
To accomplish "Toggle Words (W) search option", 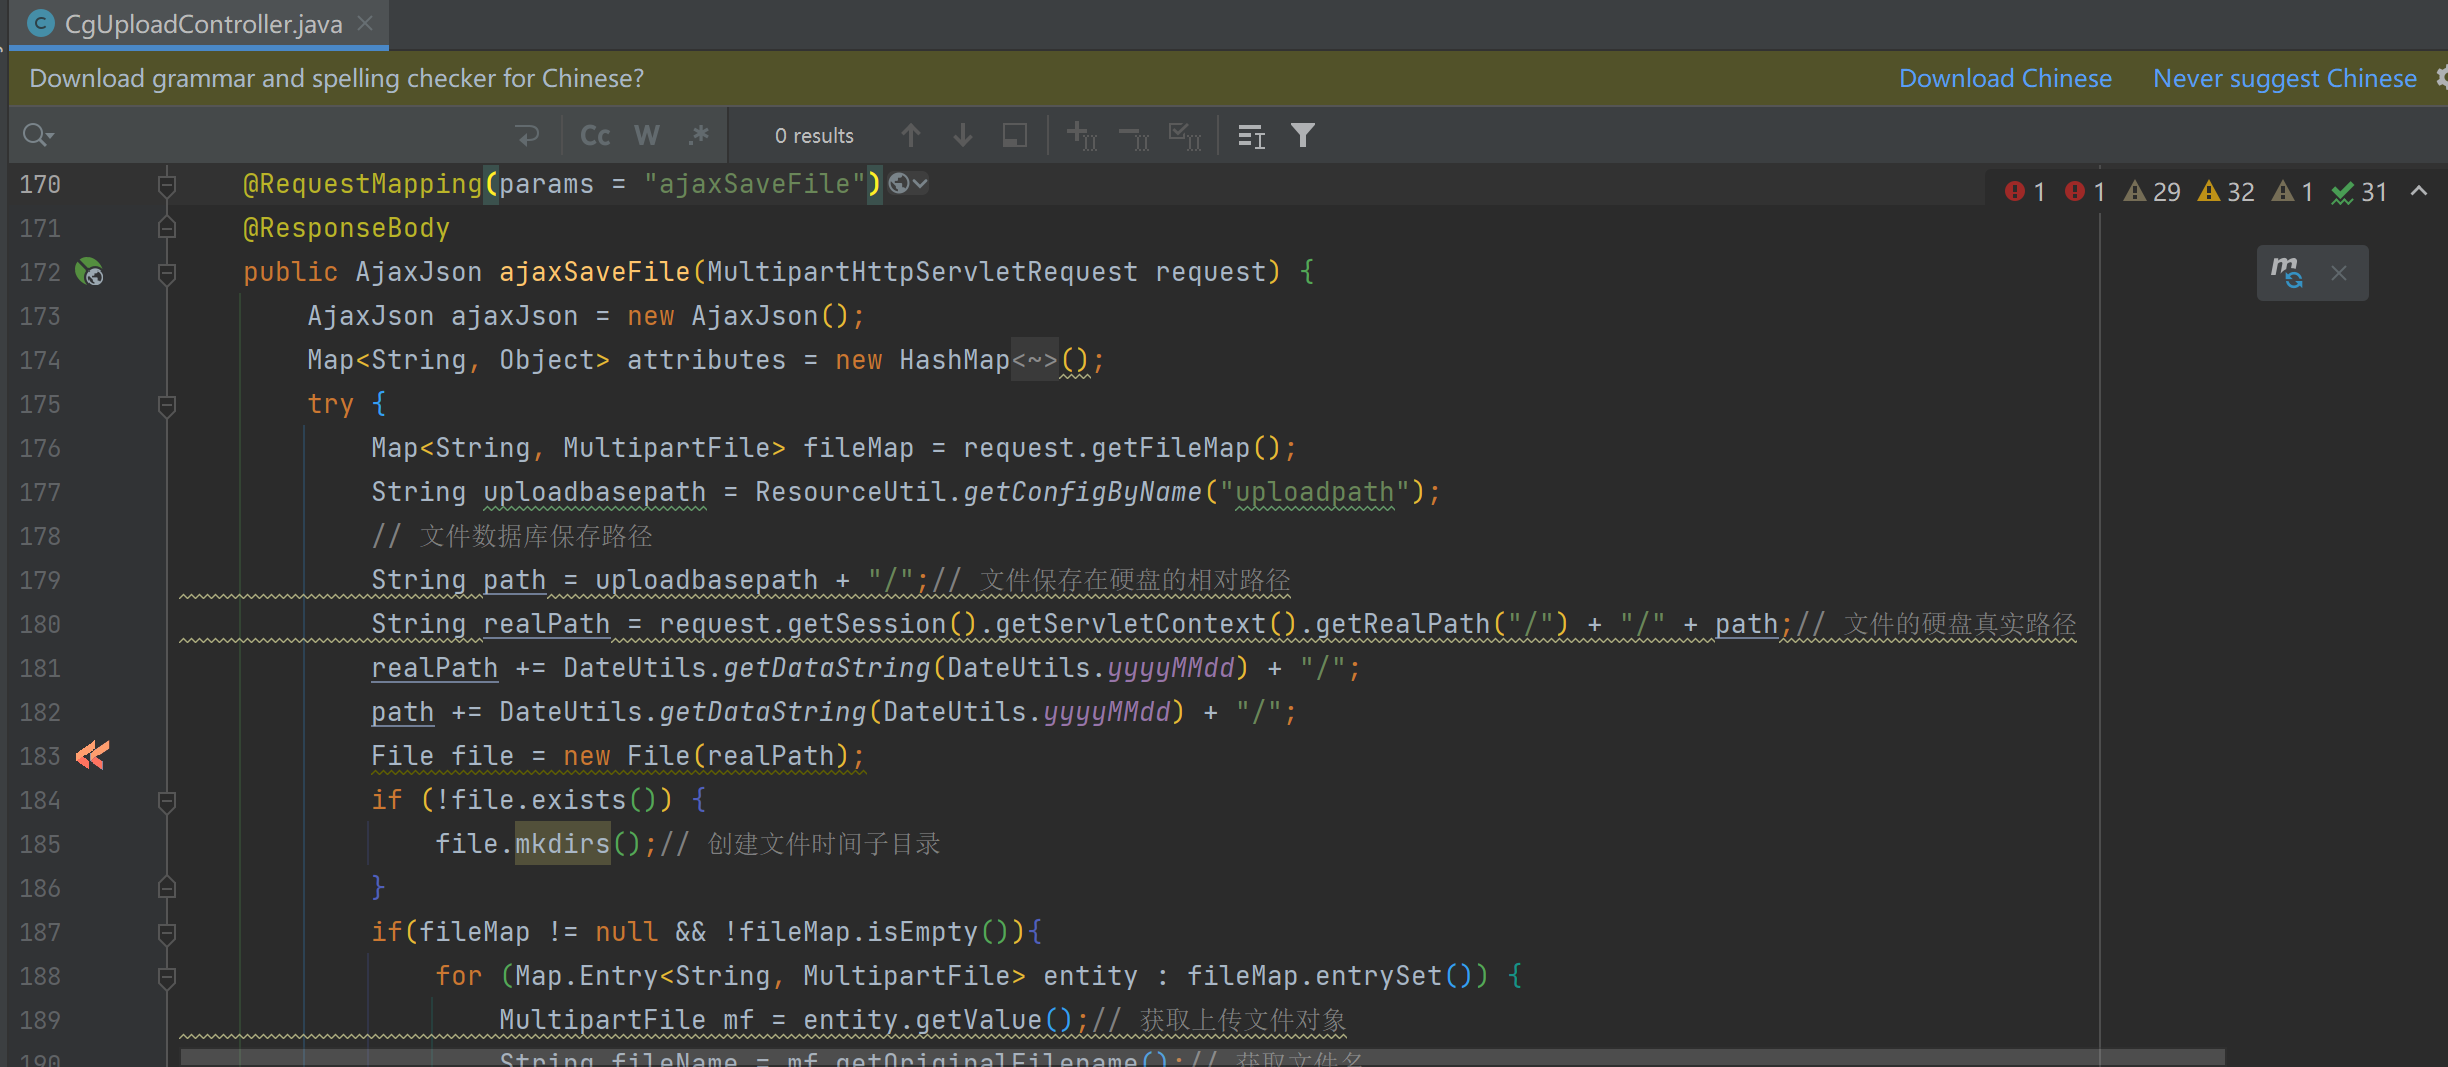I will click(647, 135).
